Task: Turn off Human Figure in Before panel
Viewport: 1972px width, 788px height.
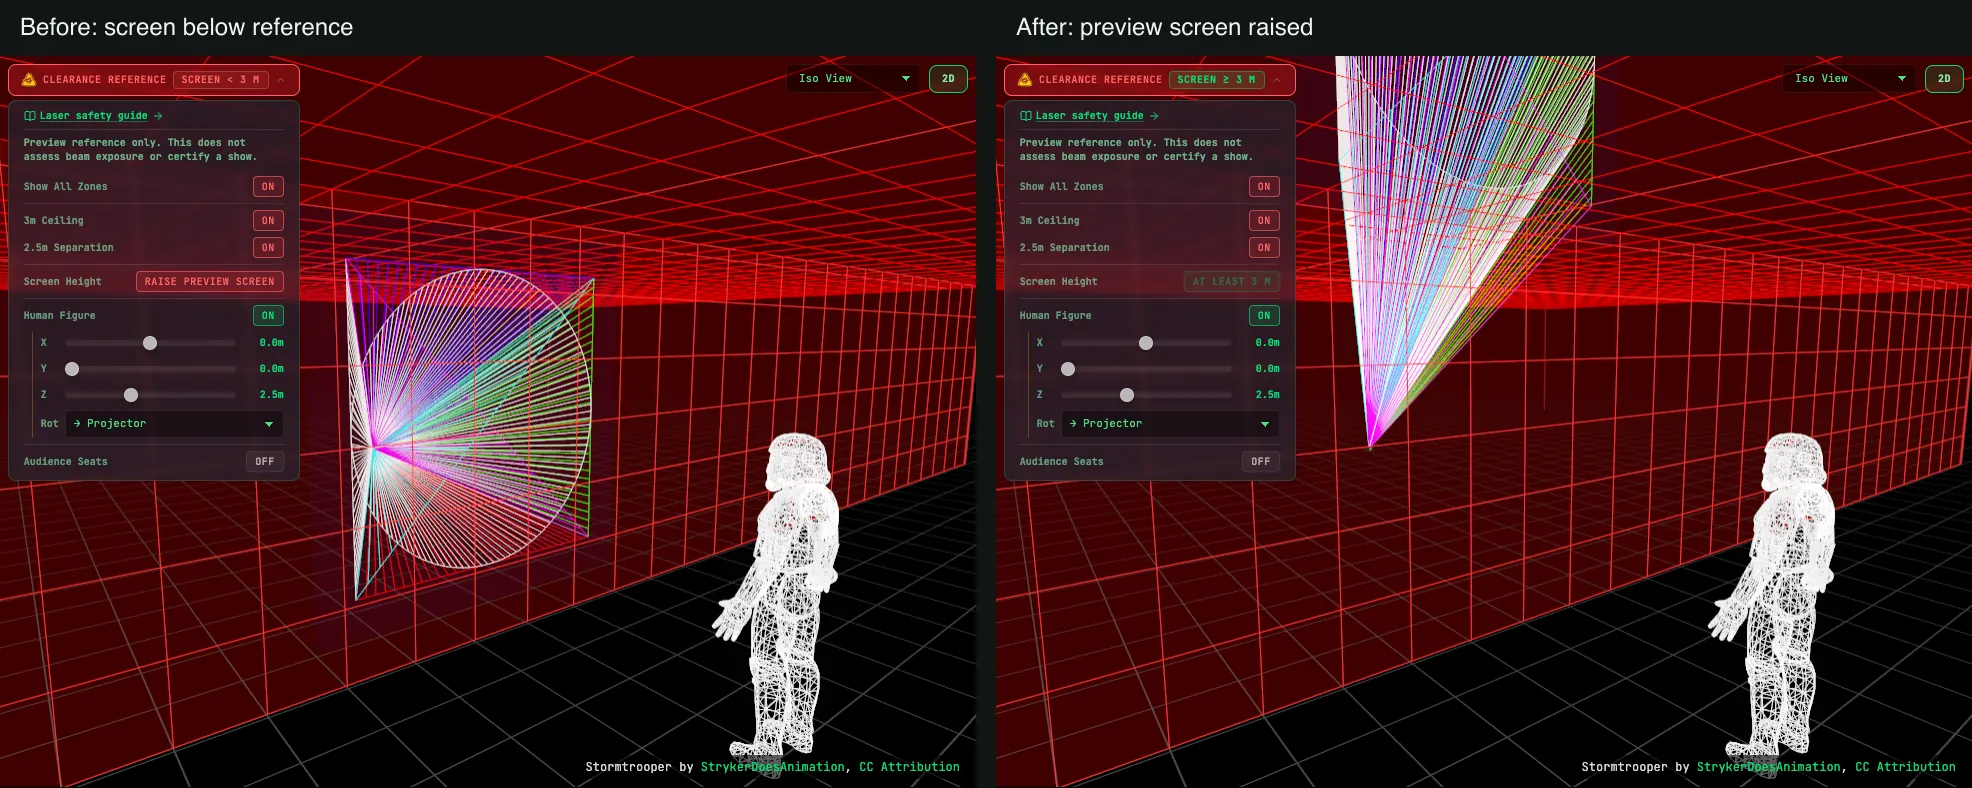Action: tap(268, 316)
